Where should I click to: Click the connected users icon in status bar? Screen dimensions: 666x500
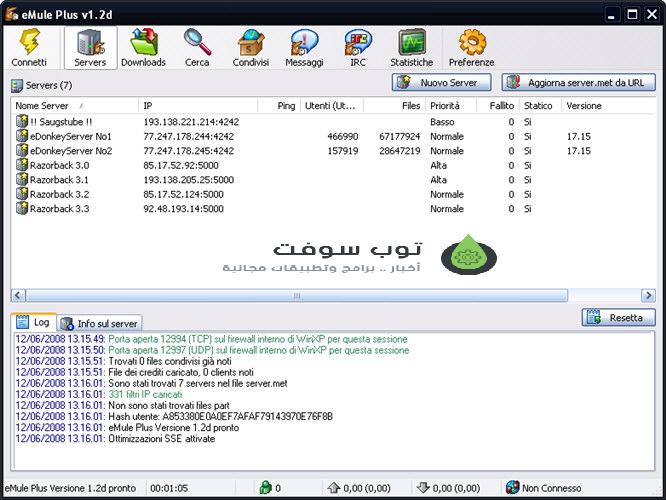pyautogui.click(x=265, y=488)
